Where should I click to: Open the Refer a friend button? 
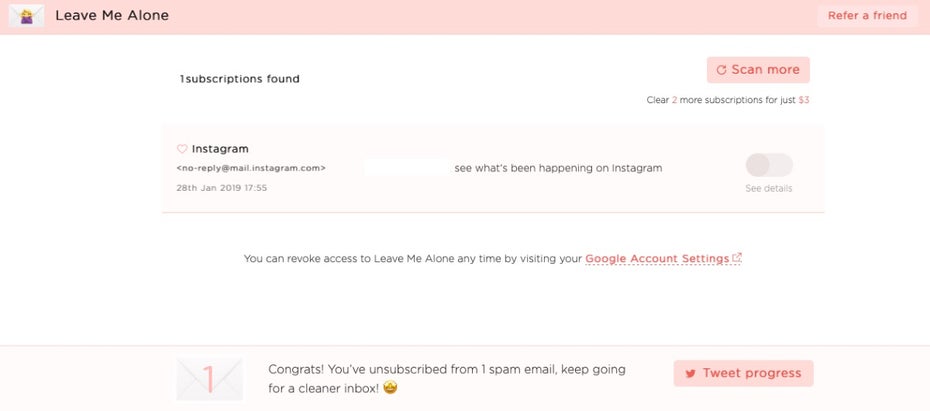tap(867, 15)
